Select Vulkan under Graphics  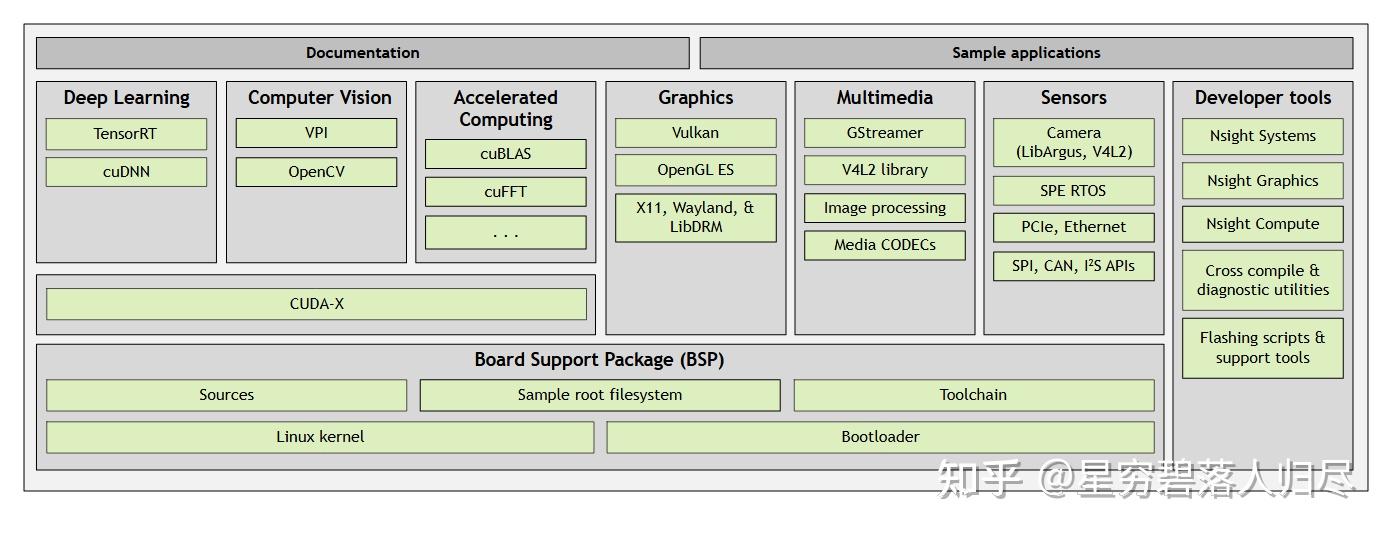(695, 133)
